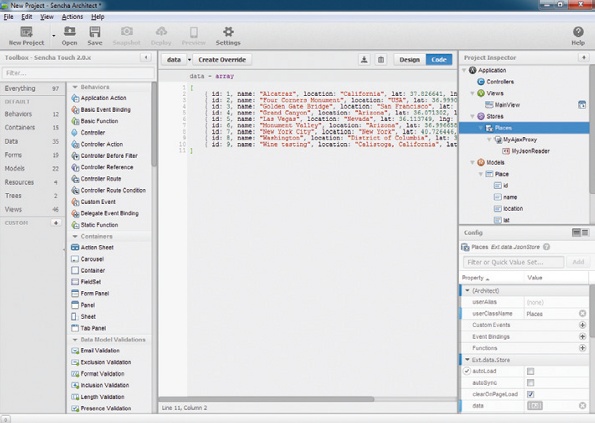The image size is (595, 423).
Task: Open the data dropdown arrow
Action: point(189,60)
